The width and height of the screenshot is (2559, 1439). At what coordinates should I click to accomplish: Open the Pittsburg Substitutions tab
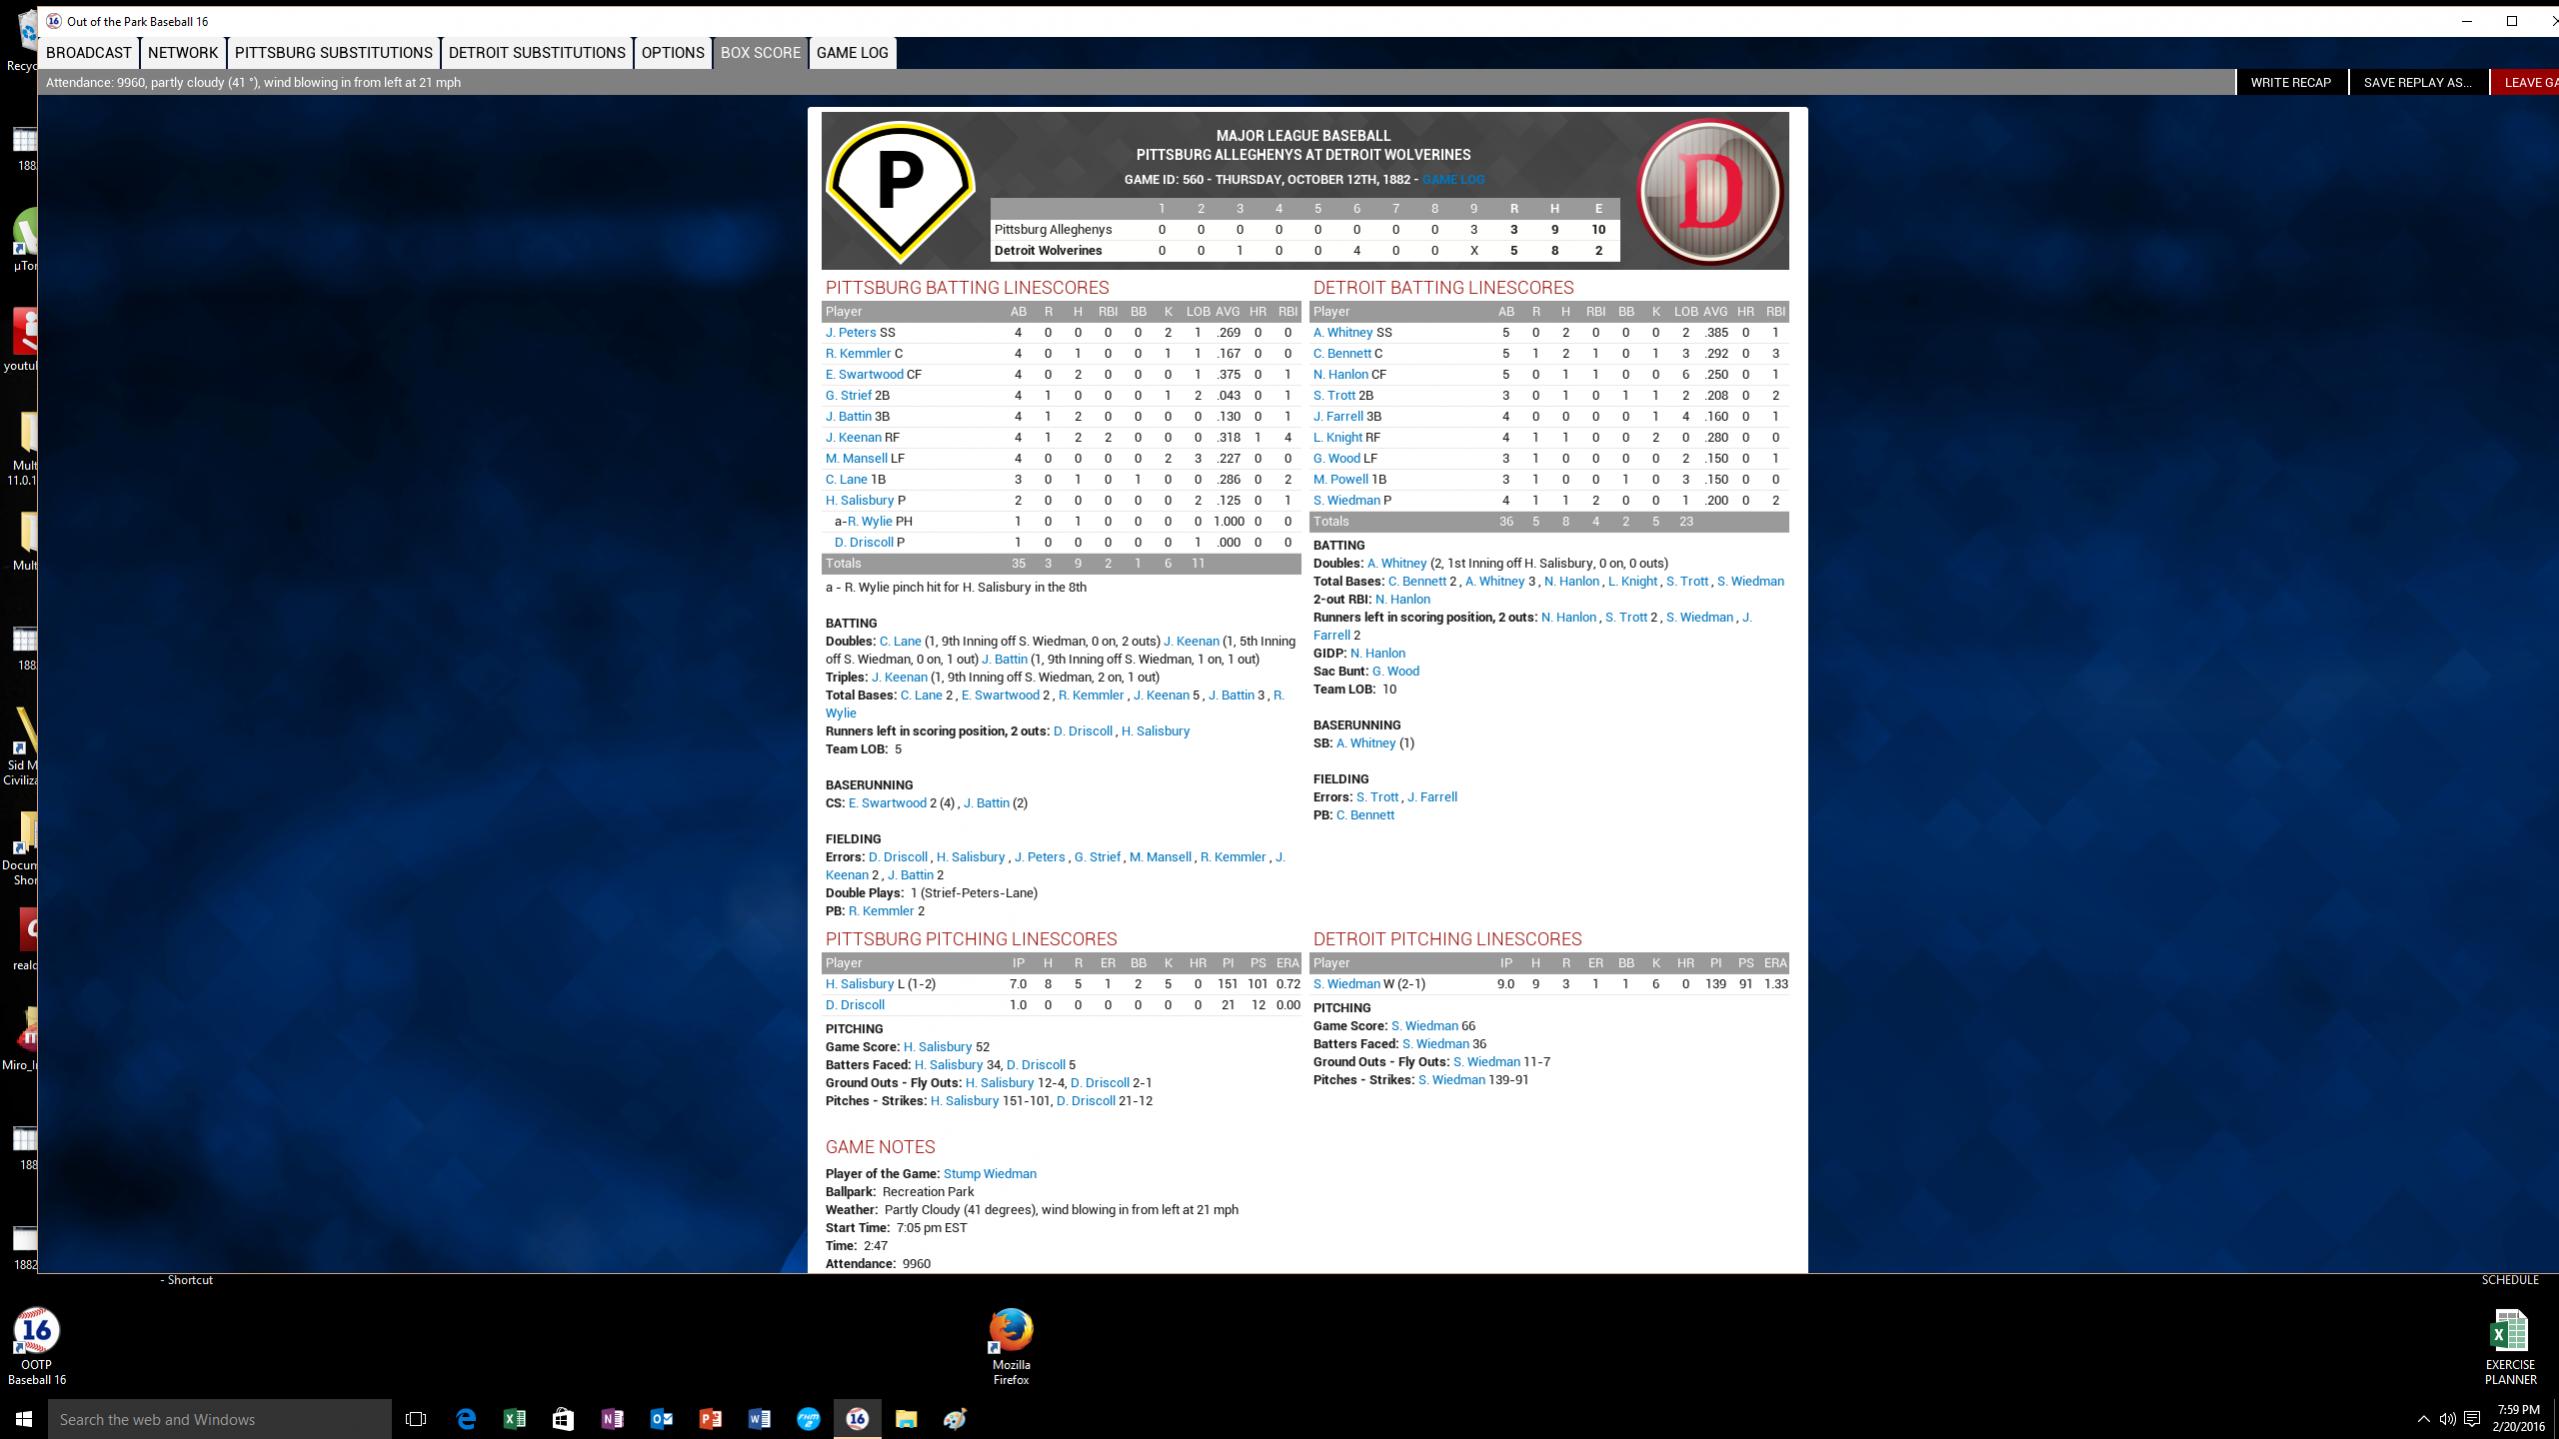(x=333, y=53)
